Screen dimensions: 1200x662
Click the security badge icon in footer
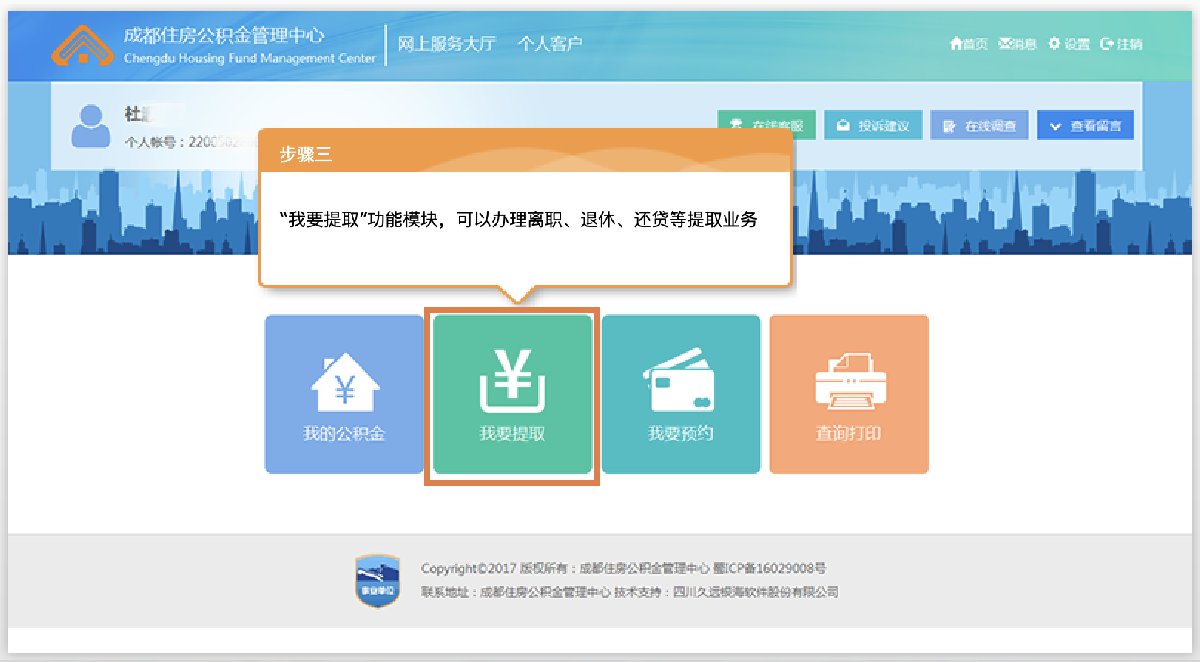tap(378, 581)
